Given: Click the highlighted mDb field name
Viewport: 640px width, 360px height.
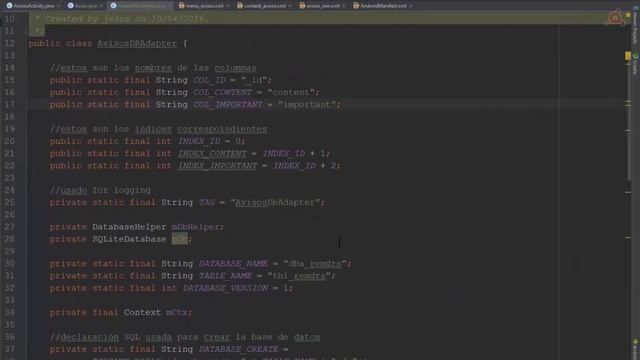Looking at the screenshot, I should (180, 239).
